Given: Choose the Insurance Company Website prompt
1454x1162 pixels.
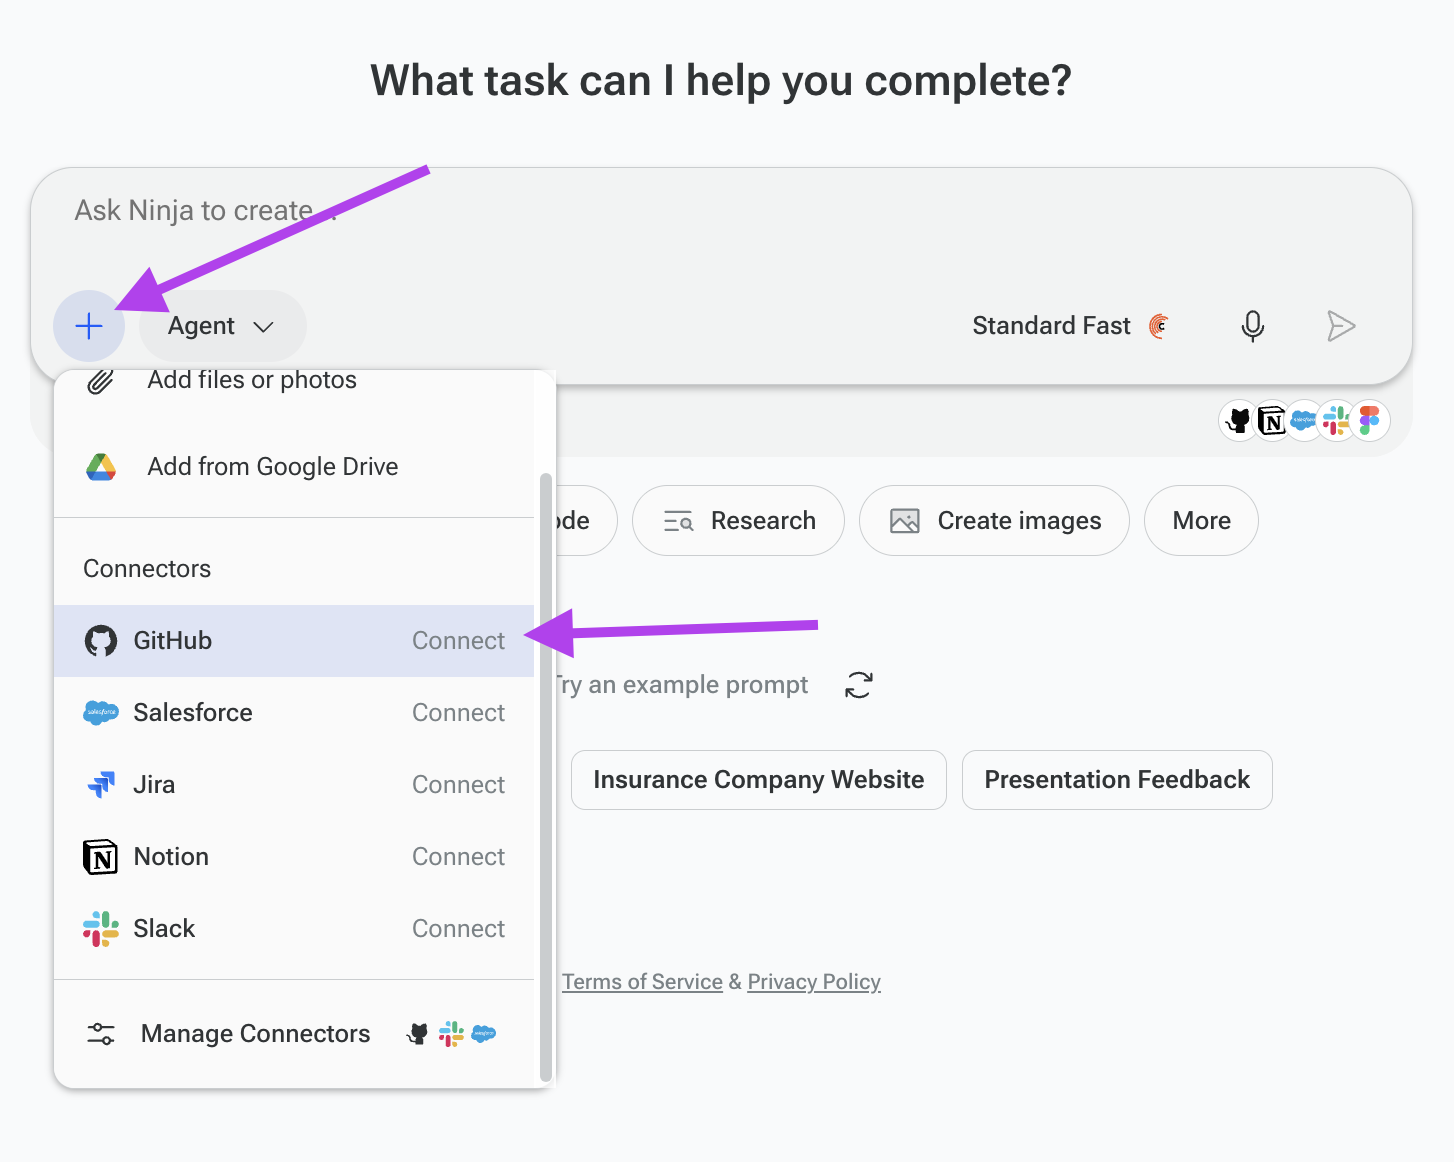Looking at the screenshot, I should tap(758, 780).
